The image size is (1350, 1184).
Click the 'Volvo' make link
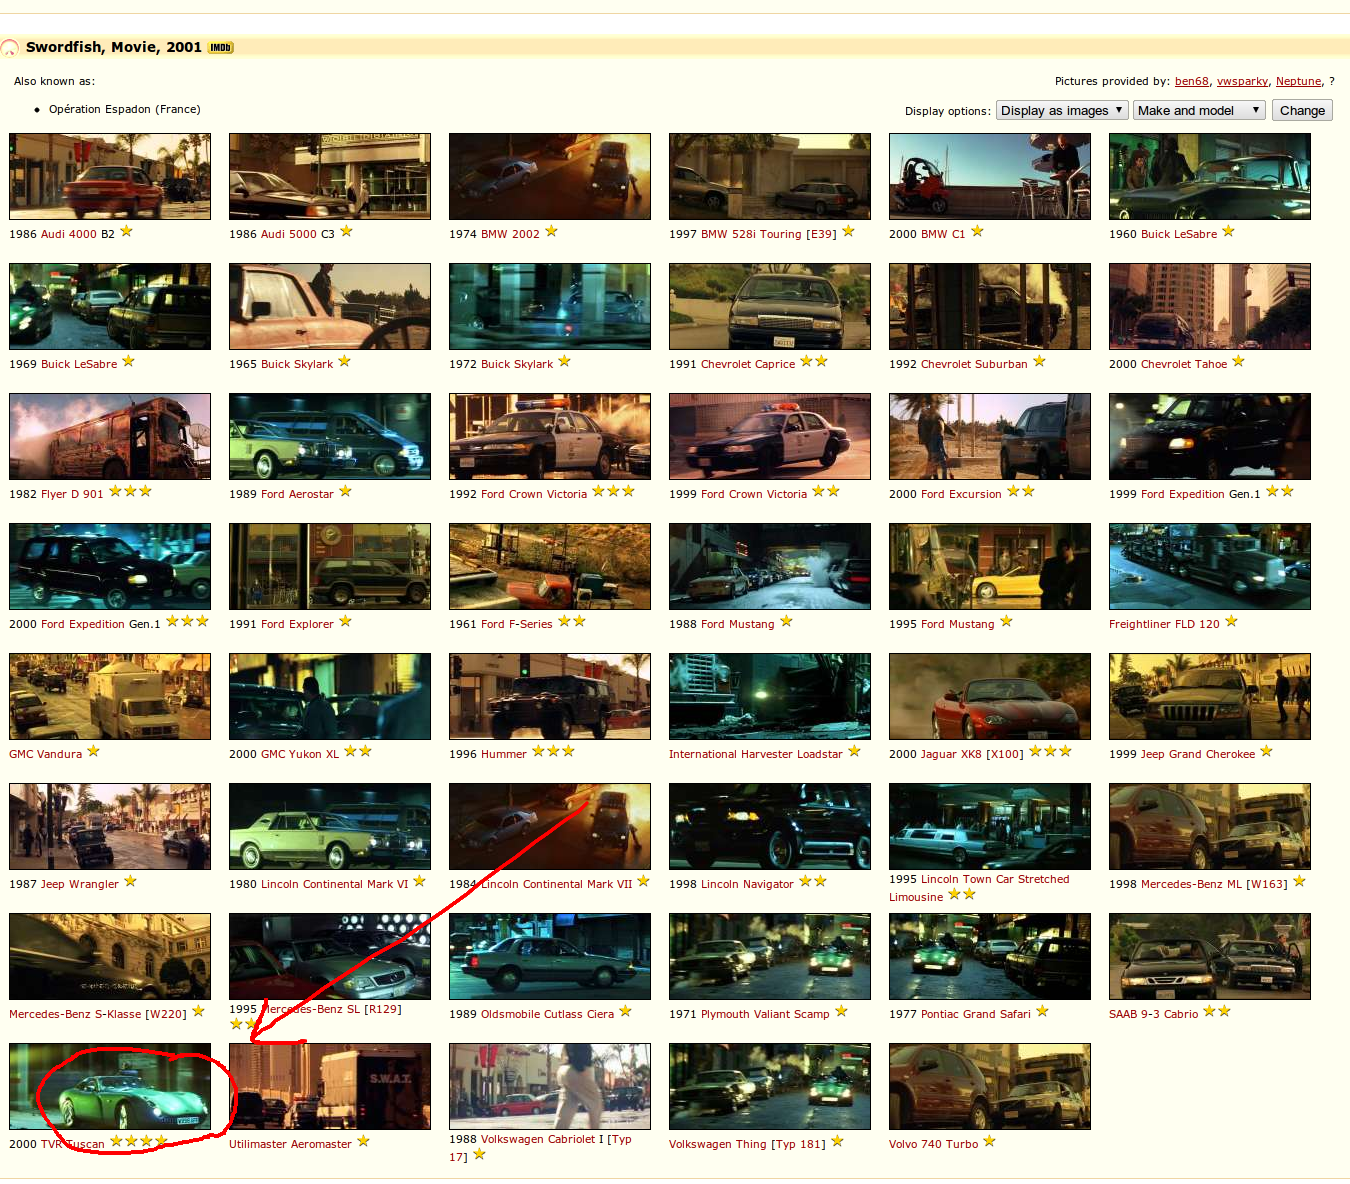point(904,1144)
